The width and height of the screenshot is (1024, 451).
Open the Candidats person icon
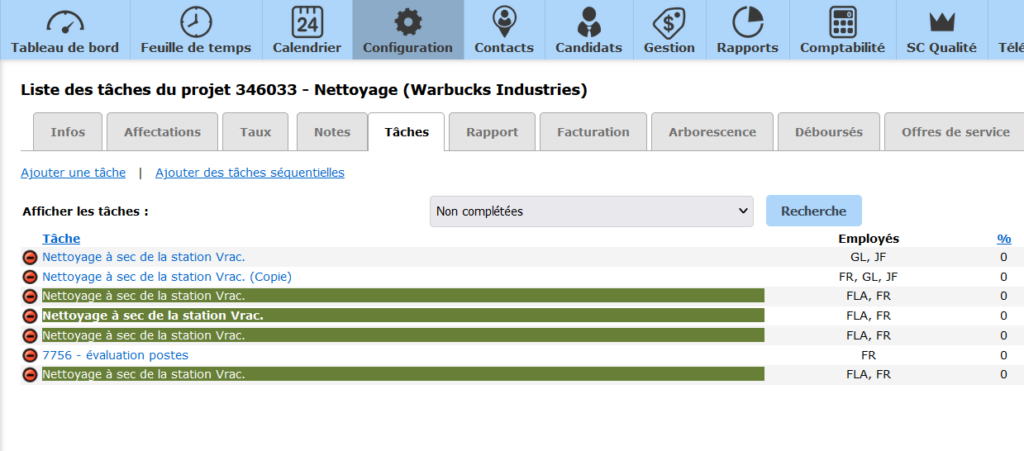pyautogui.click(x=589, y=22)
